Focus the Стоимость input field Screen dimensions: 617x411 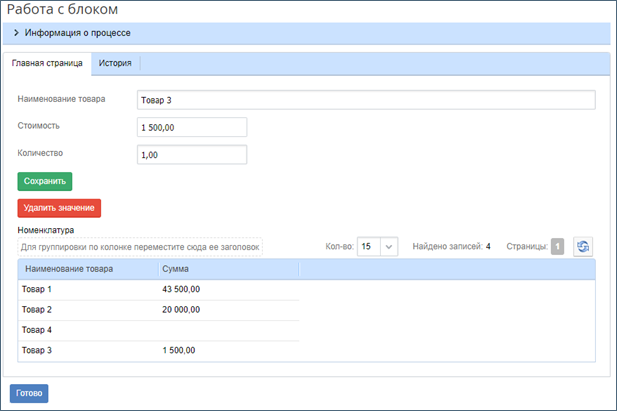click(191, 127)
